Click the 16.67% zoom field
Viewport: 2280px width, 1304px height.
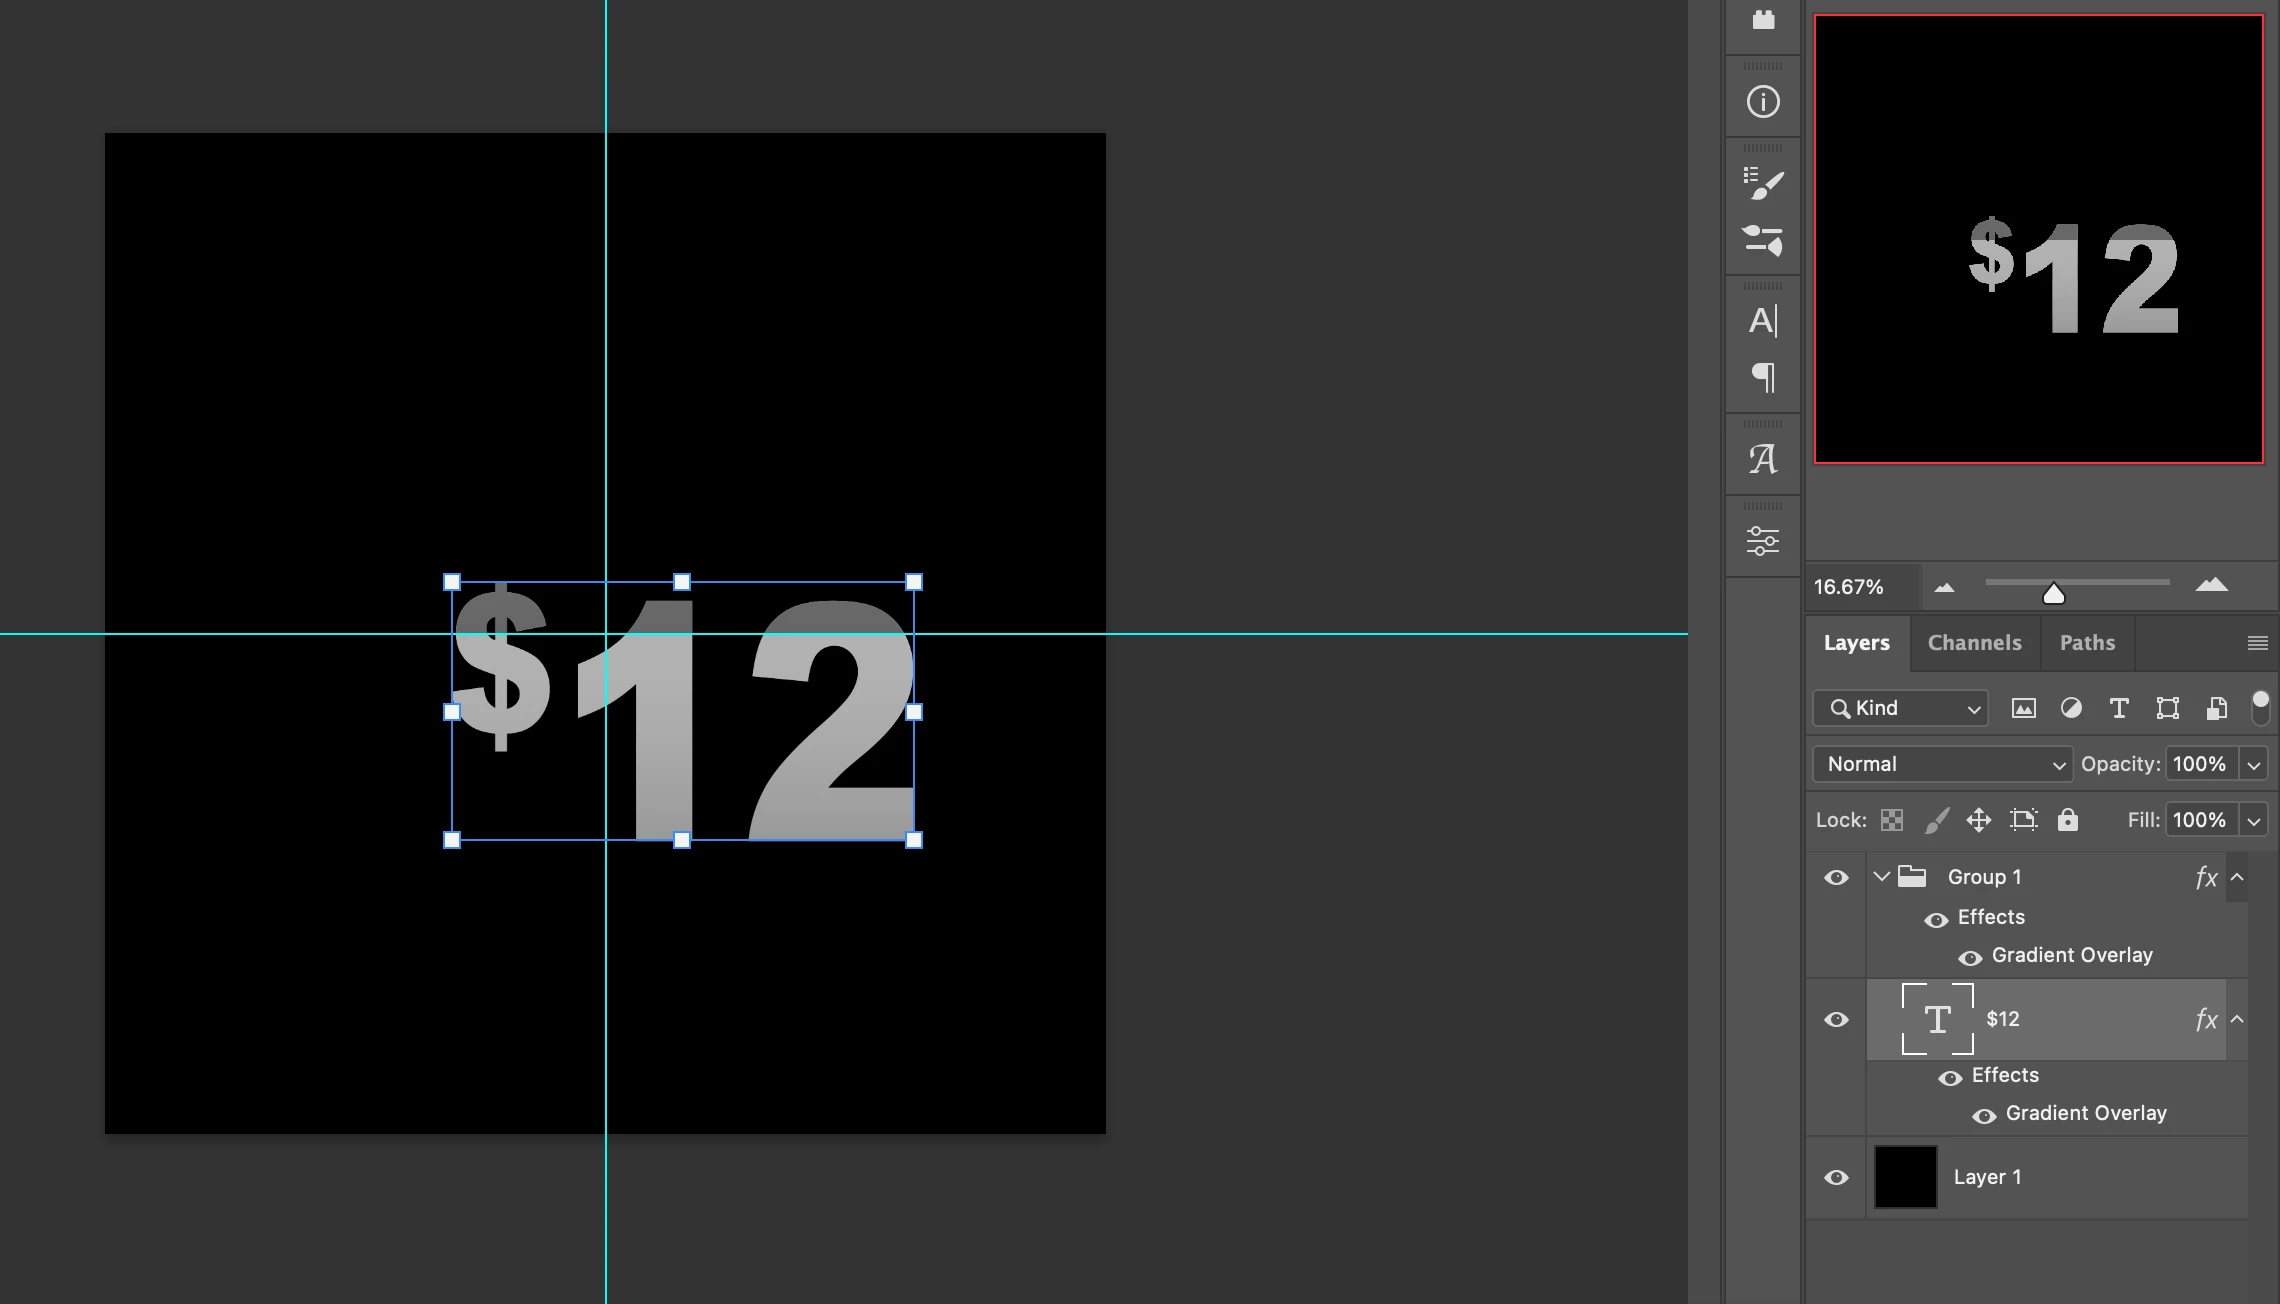pyautogui.click(x=1850, y=587)
